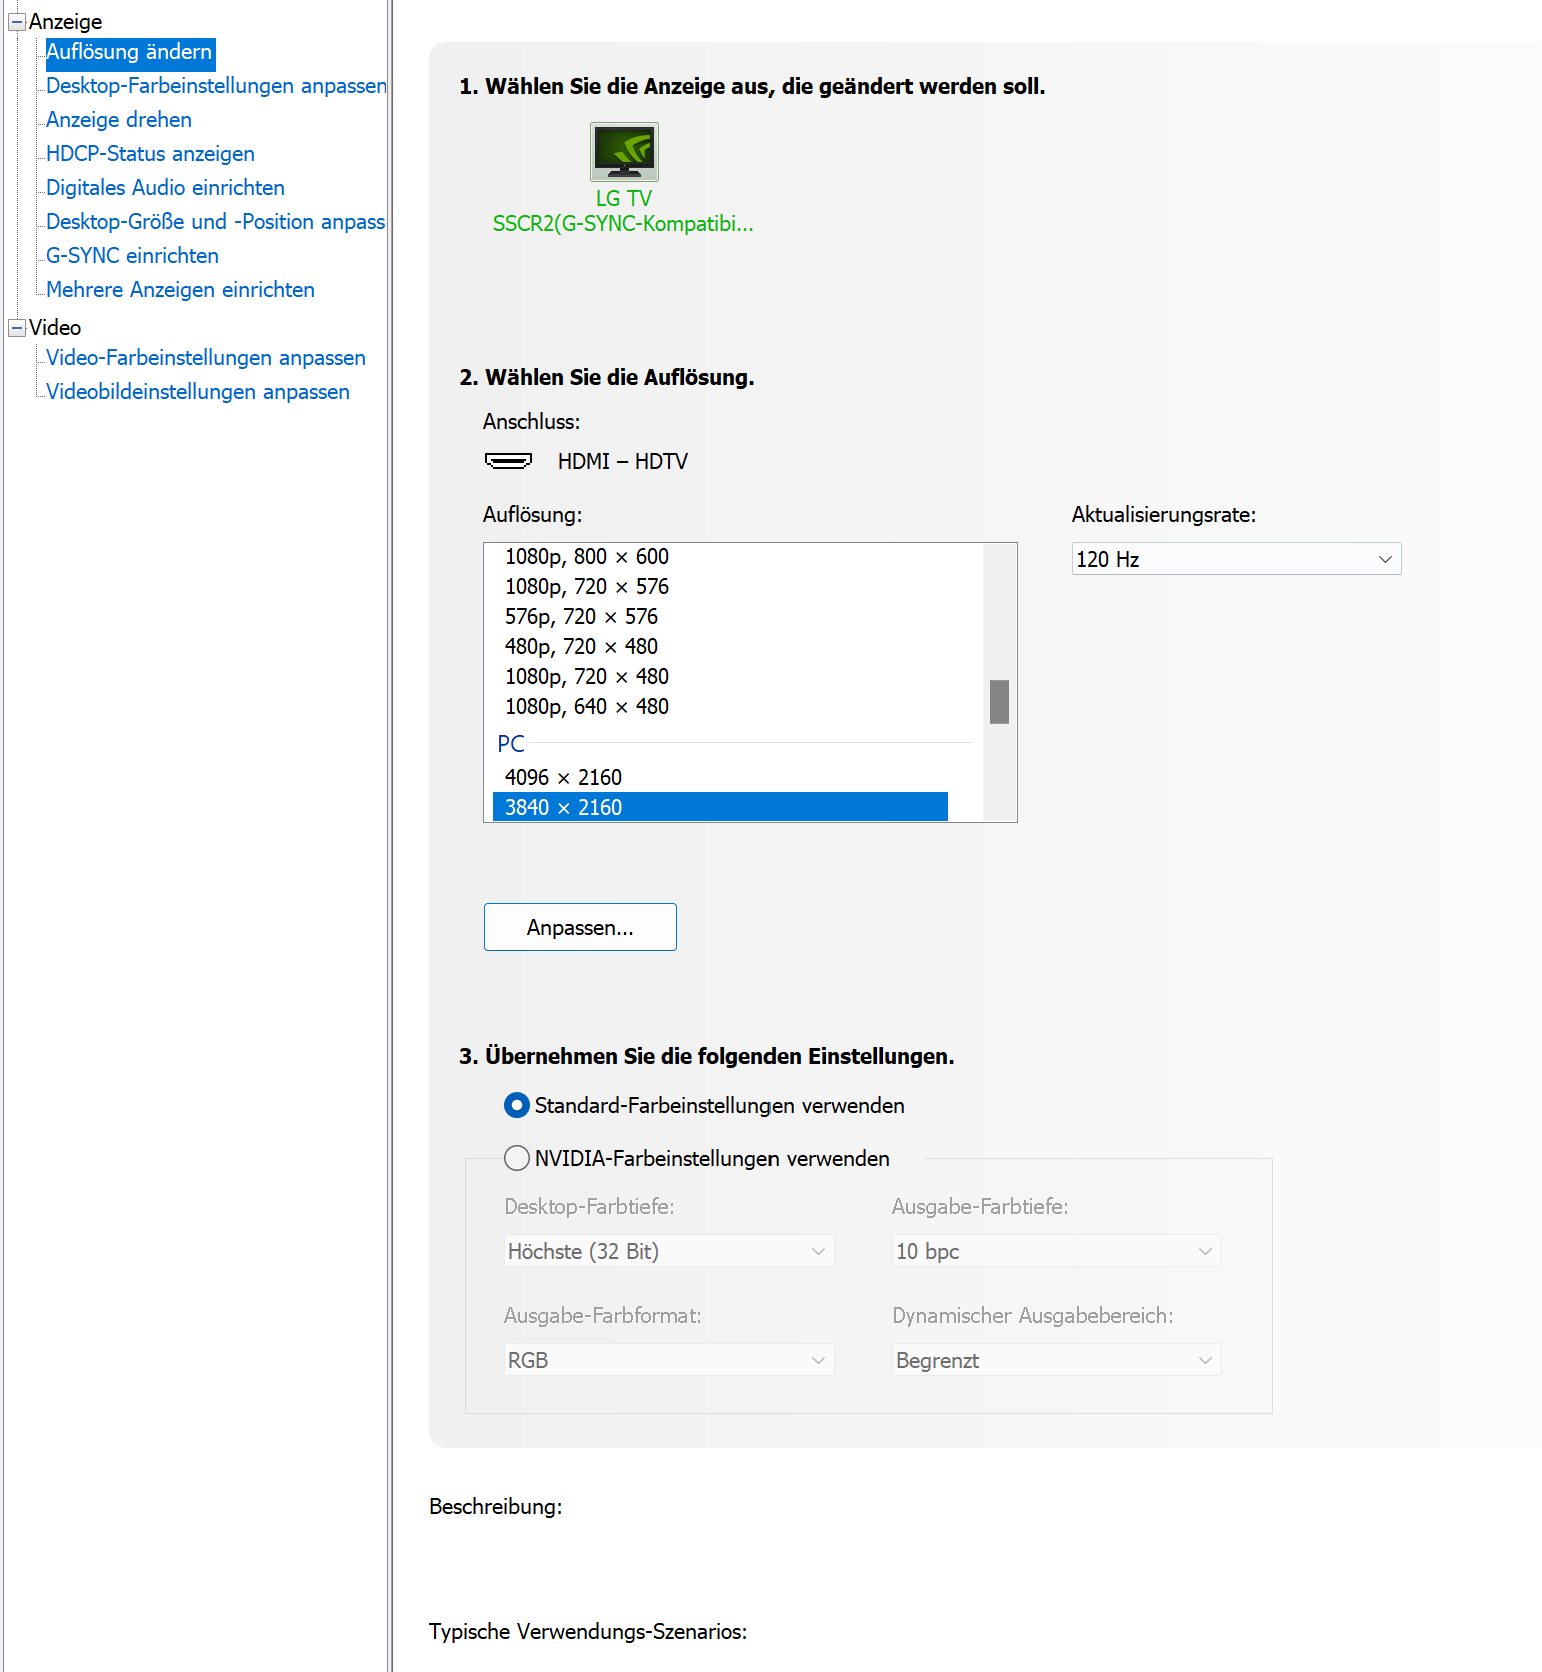The width and height of the screenshot is (1542, 1672).
Task: Select NVIDIA-Farbeinstellungen verwenden radio button
Action: click(517, 1158)
